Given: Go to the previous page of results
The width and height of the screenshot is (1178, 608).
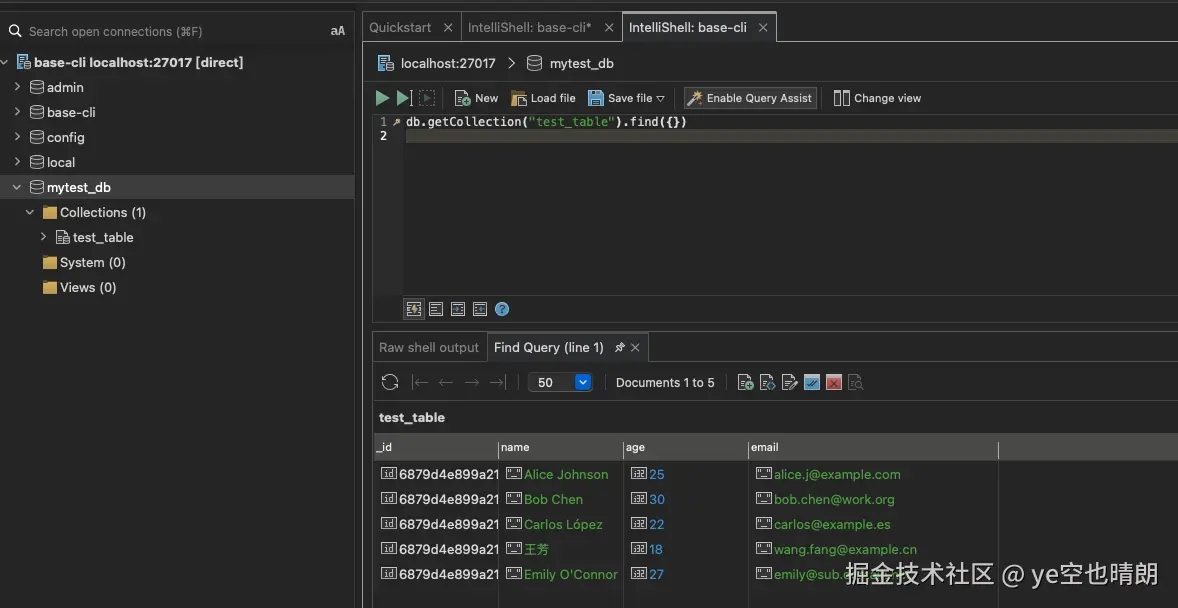Looking at the screenshot, I should 446,383.
